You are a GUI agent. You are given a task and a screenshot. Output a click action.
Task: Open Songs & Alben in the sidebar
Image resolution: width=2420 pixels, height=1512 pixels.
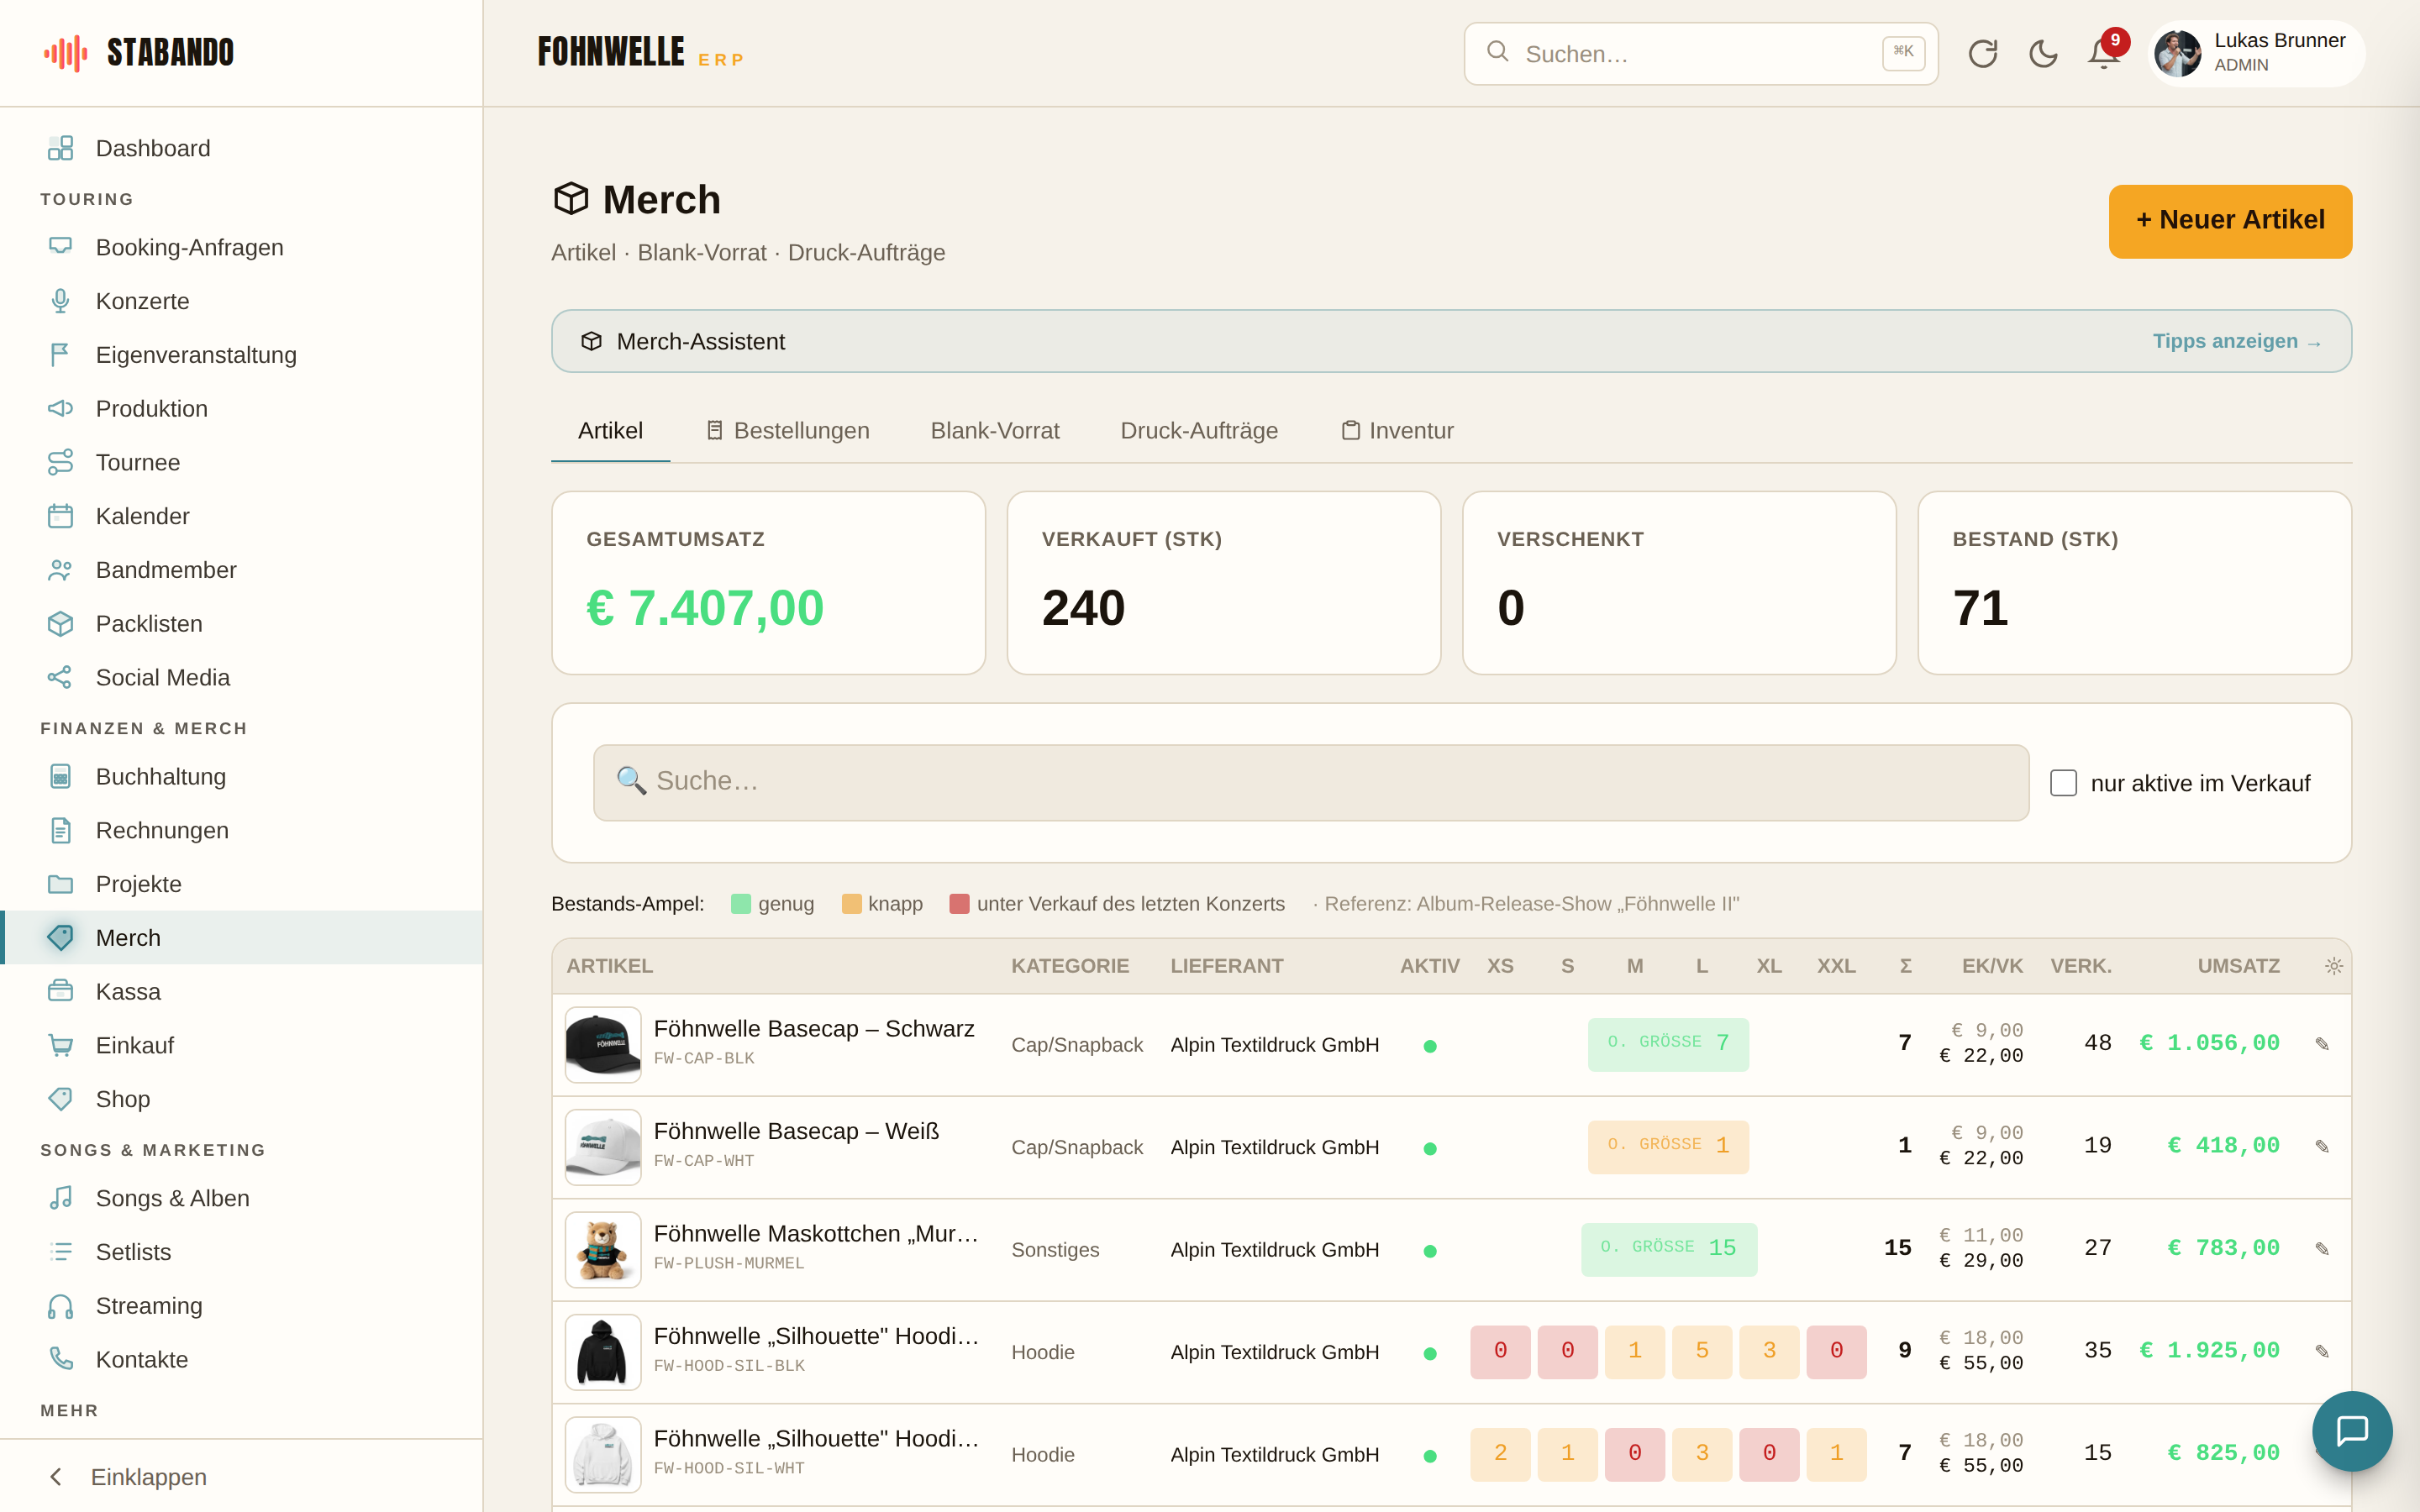click(x=242, y=1198)
